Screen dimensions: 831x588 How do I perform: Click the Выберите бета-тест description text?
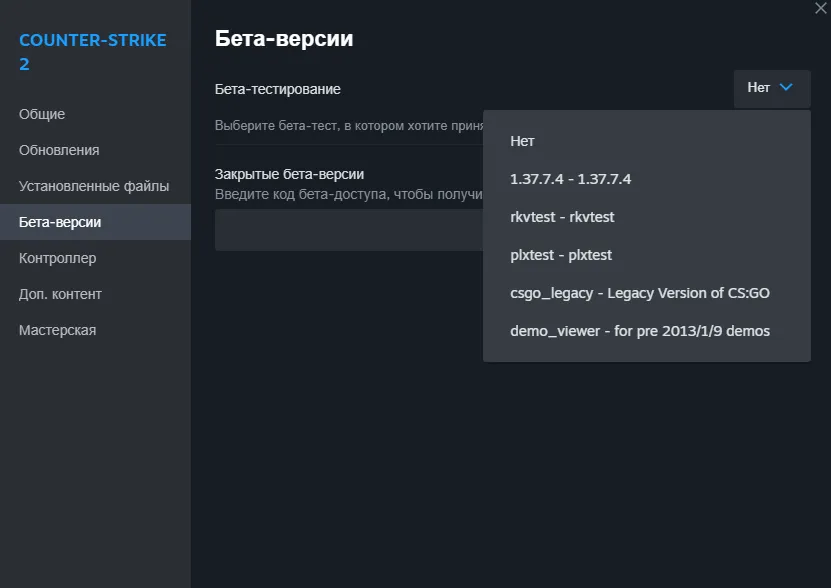point(349,126)
